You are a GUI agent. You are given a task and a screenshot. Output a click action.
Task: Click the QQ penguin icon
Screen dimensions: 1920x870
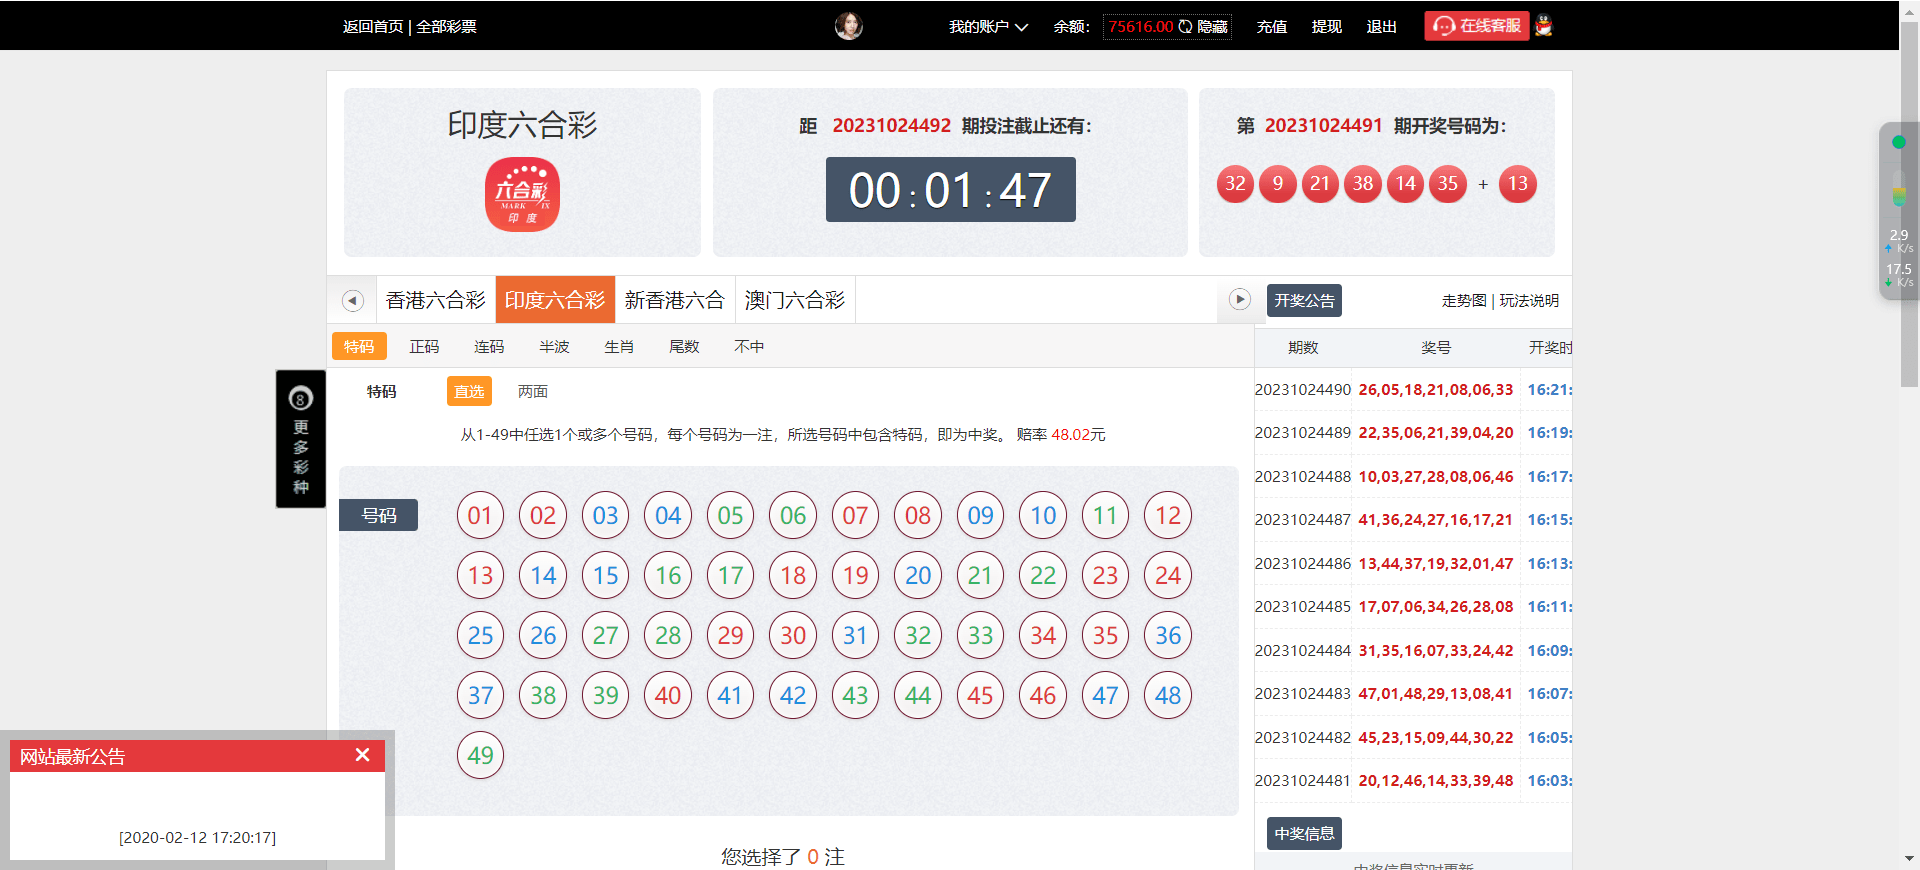(1544, 26)
